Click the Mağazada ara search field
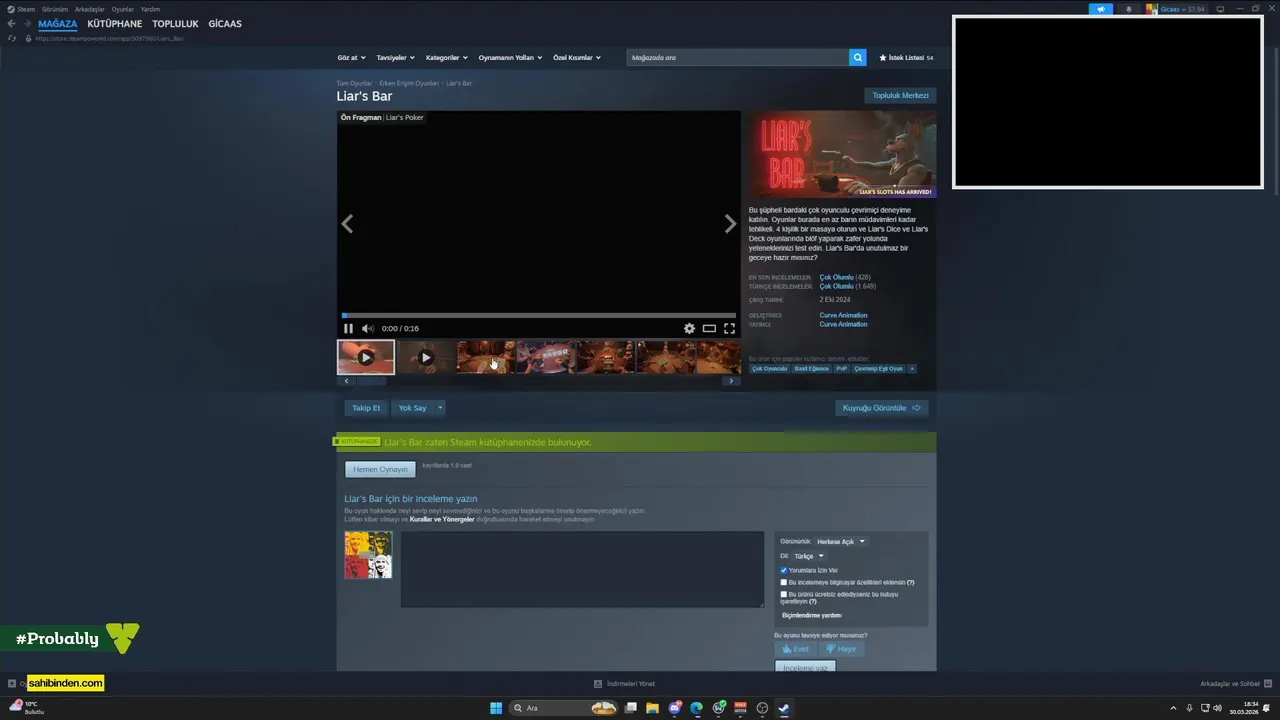This screenshot has width=1280, height=720. [x=738, y=57]
